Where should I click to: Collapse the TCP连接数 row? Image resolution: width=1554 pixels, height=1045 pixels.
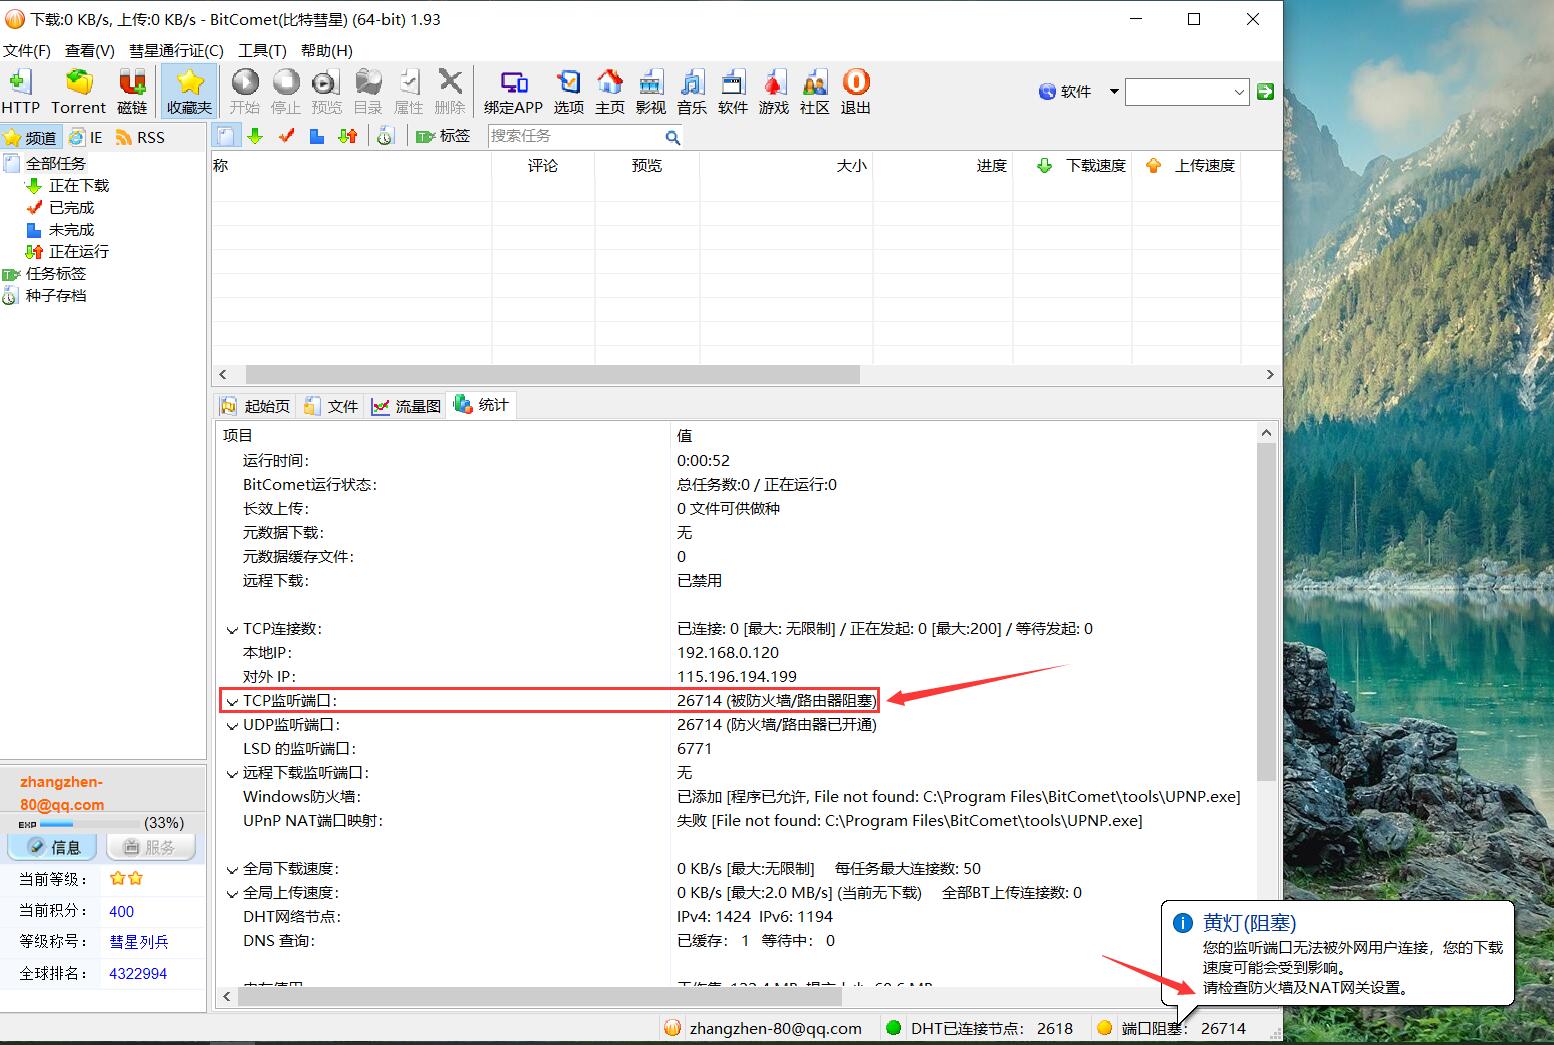coord(232,630)
